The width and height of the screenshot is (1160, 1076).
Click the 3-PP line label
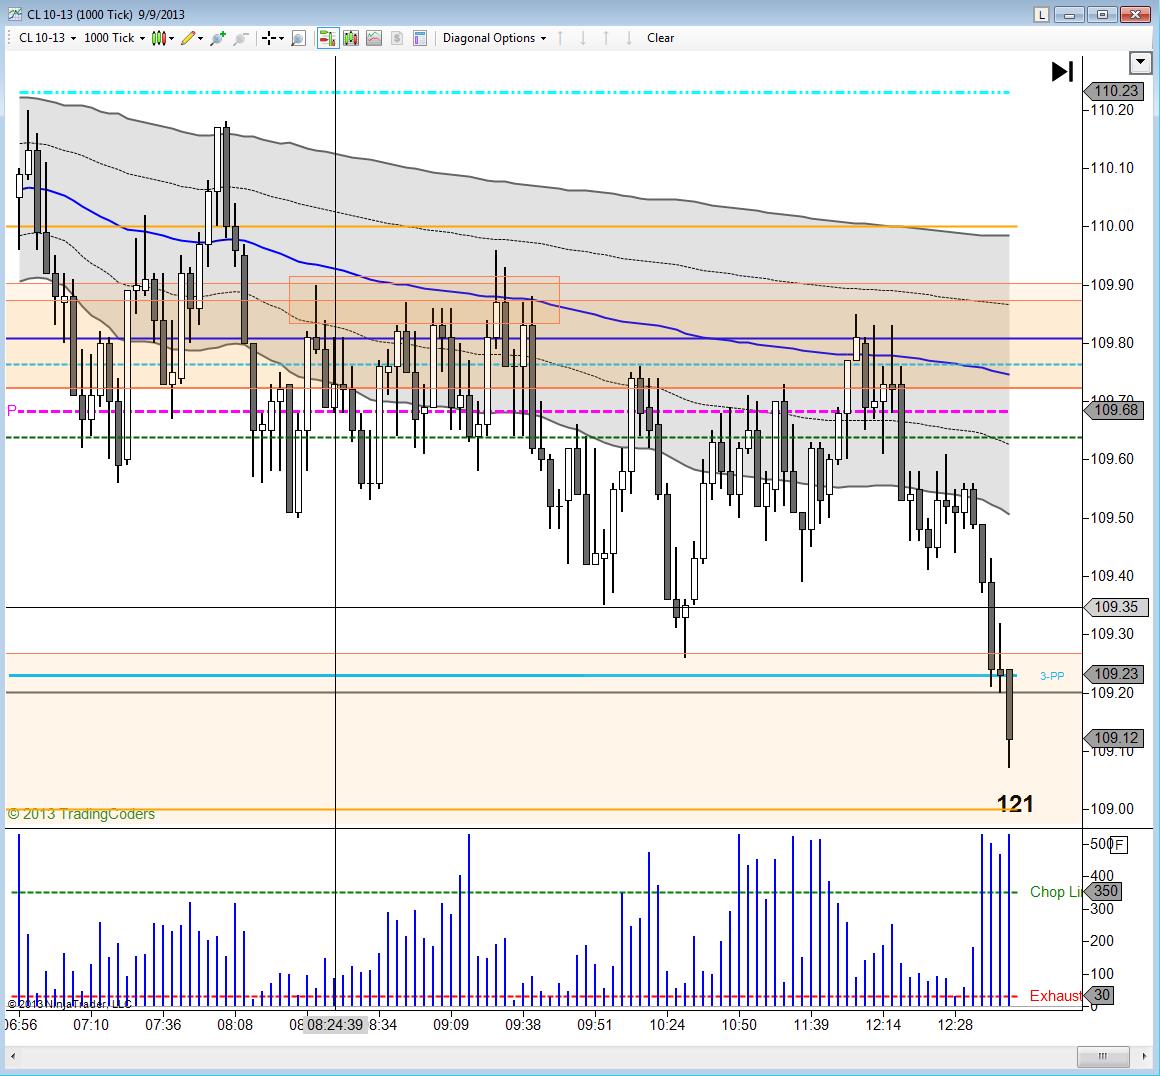(x=1052, y=676)
